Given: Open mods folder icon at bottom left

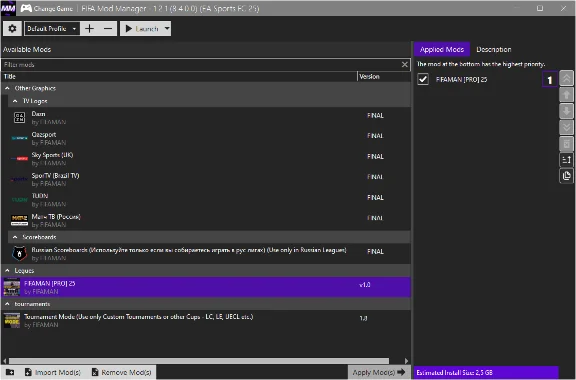Looking at the screenshot, I should 10,372.
